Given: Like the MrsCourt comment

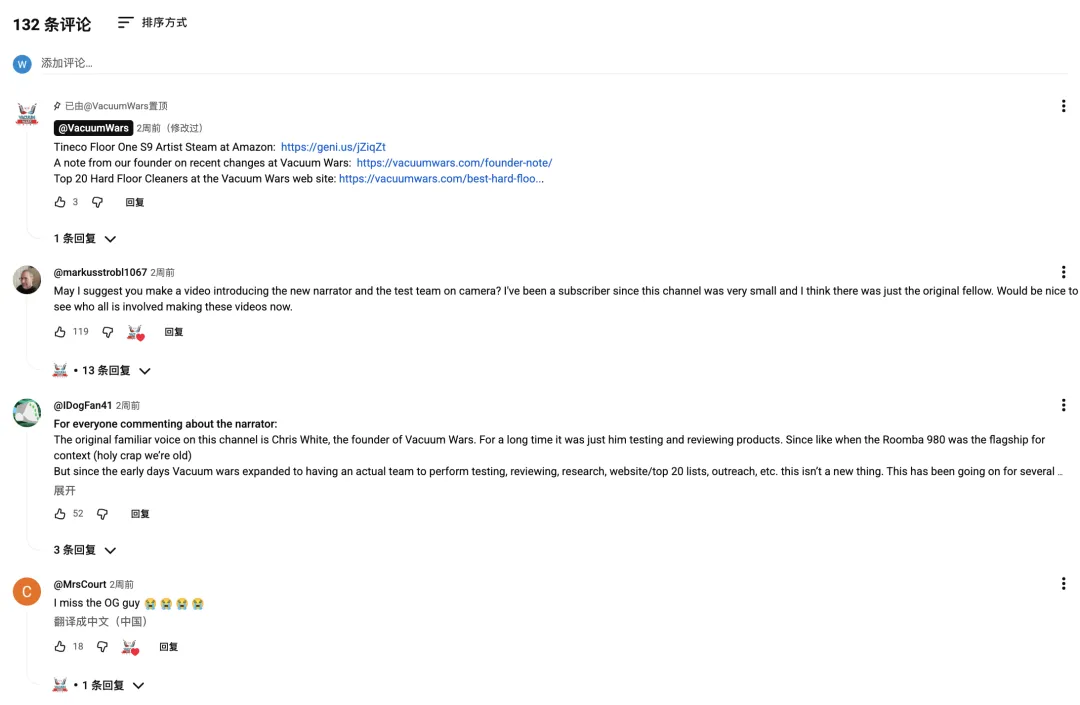Looking at the screenshot, I should pyautogui.click(x=60, y=647).
